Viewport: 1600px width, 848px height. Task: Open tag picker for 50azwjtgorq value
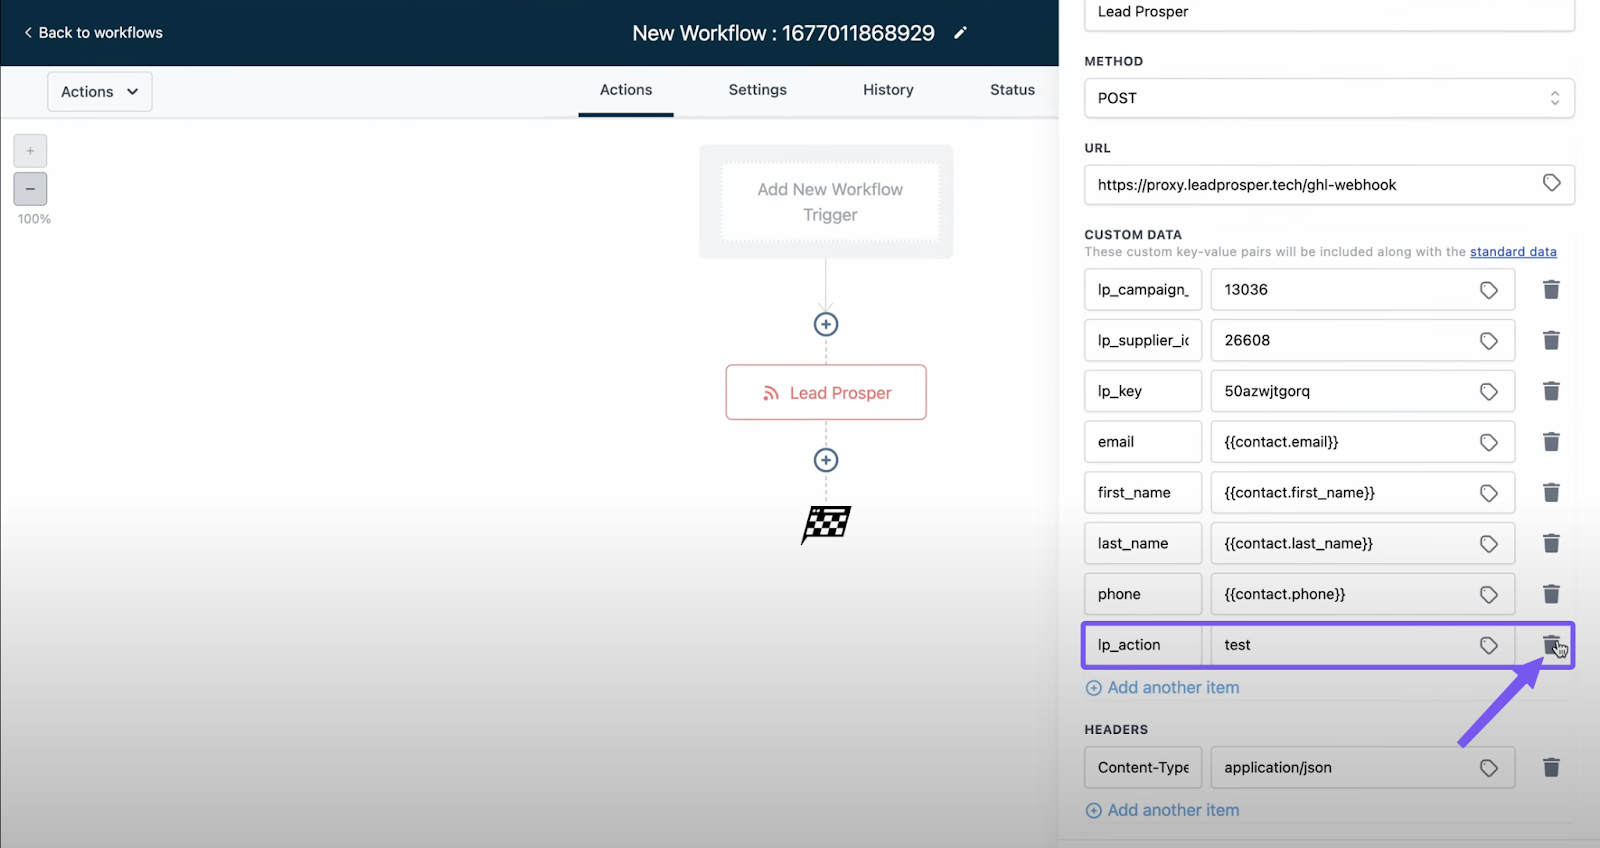pyautogui.click(x=1489, y=392)
